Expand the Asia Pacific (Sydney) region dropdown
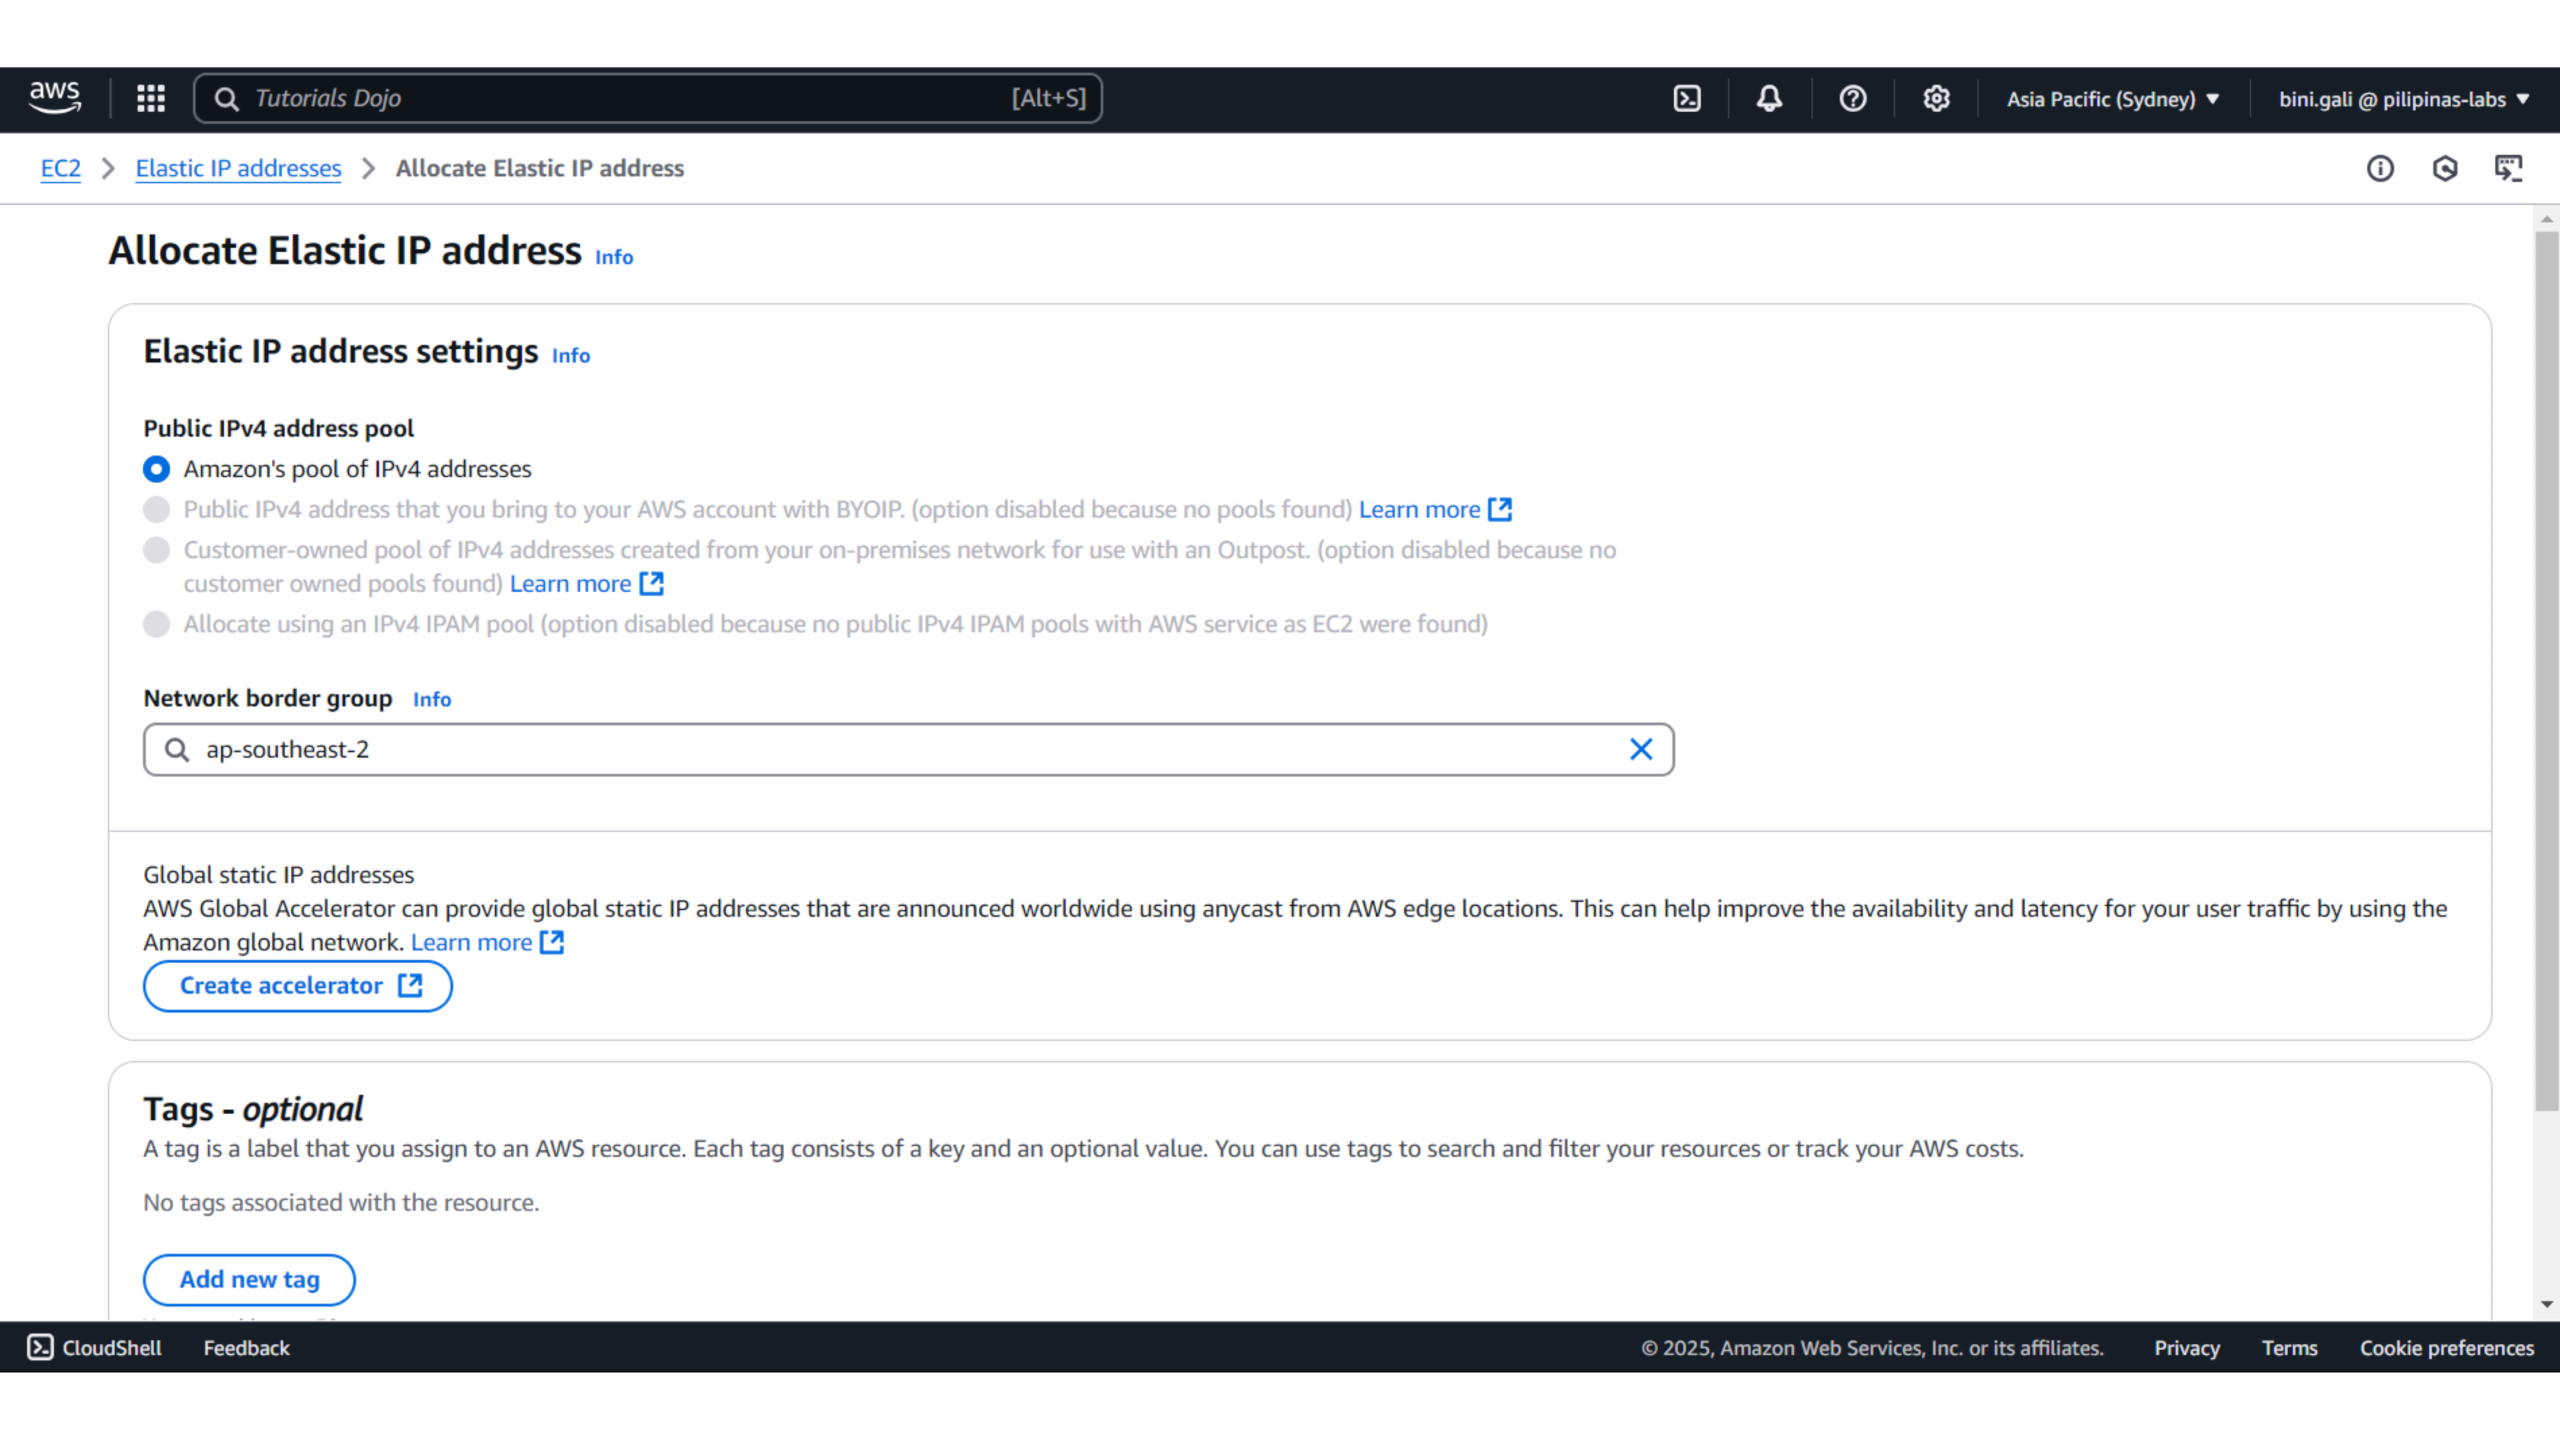The height and width of the screenshot is (1440, 2560). (x=2112, y=99)
